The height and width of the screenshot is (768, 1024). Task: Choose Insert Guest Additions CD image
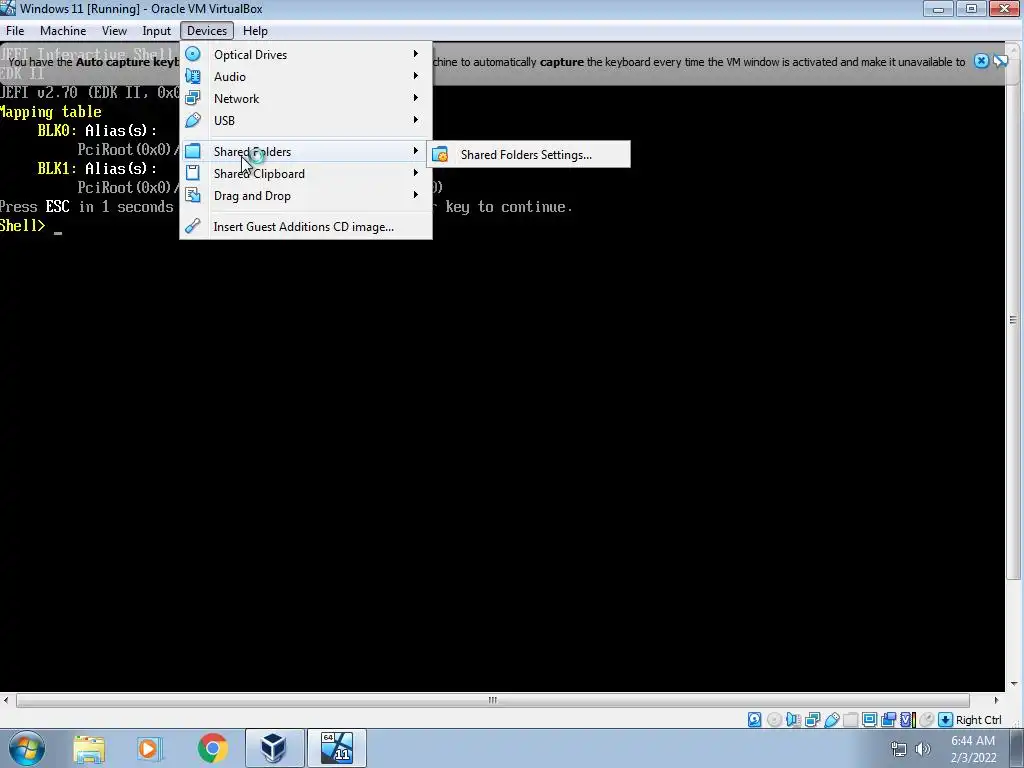pyautogui.click(x=306, y=227)
